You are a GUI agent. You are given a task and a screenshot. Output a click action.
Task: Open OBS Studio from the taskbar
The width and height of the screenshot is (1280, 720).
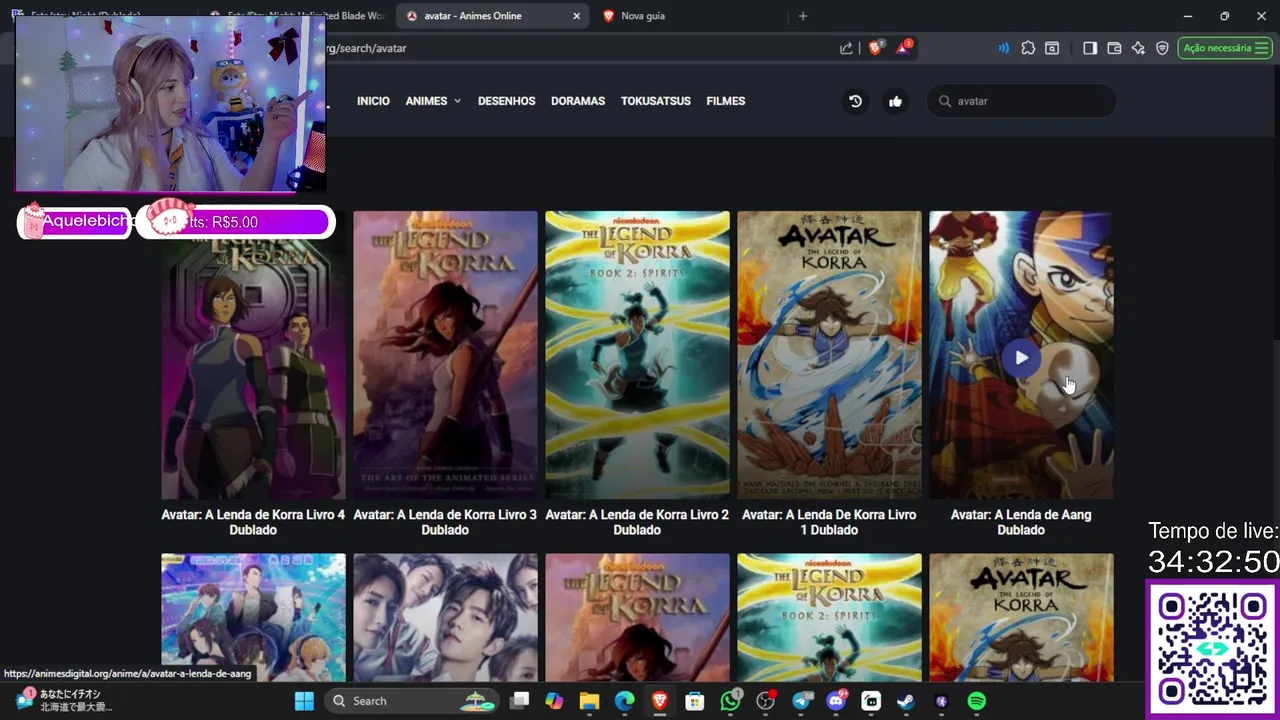[766, 701]
